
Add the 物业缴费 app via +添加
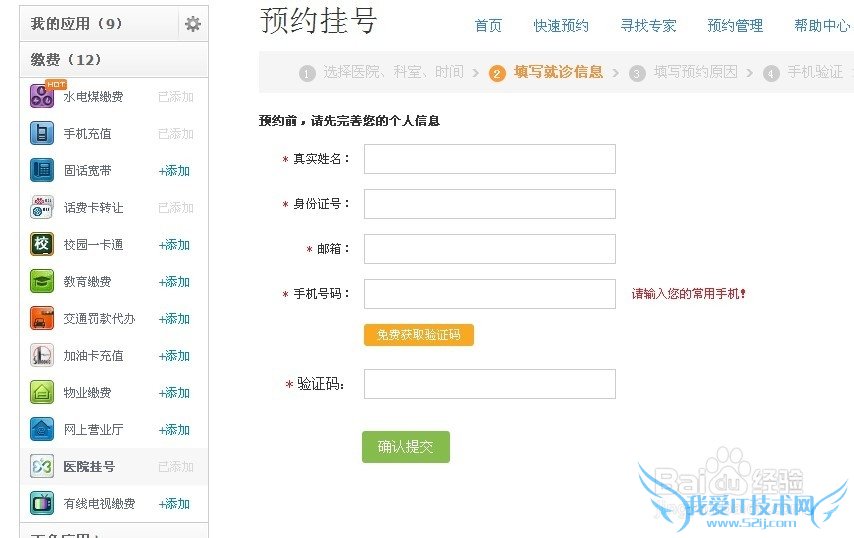pos(174,393)
